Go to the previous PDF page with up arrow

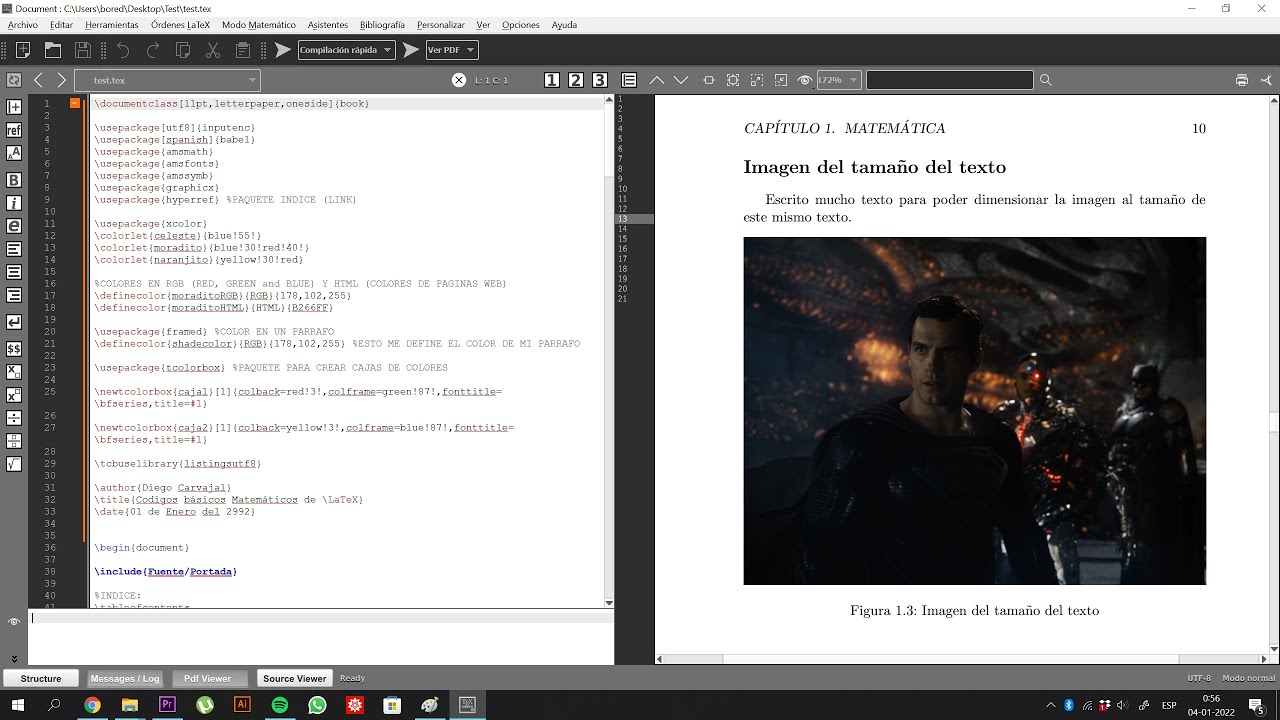point(657,80)
